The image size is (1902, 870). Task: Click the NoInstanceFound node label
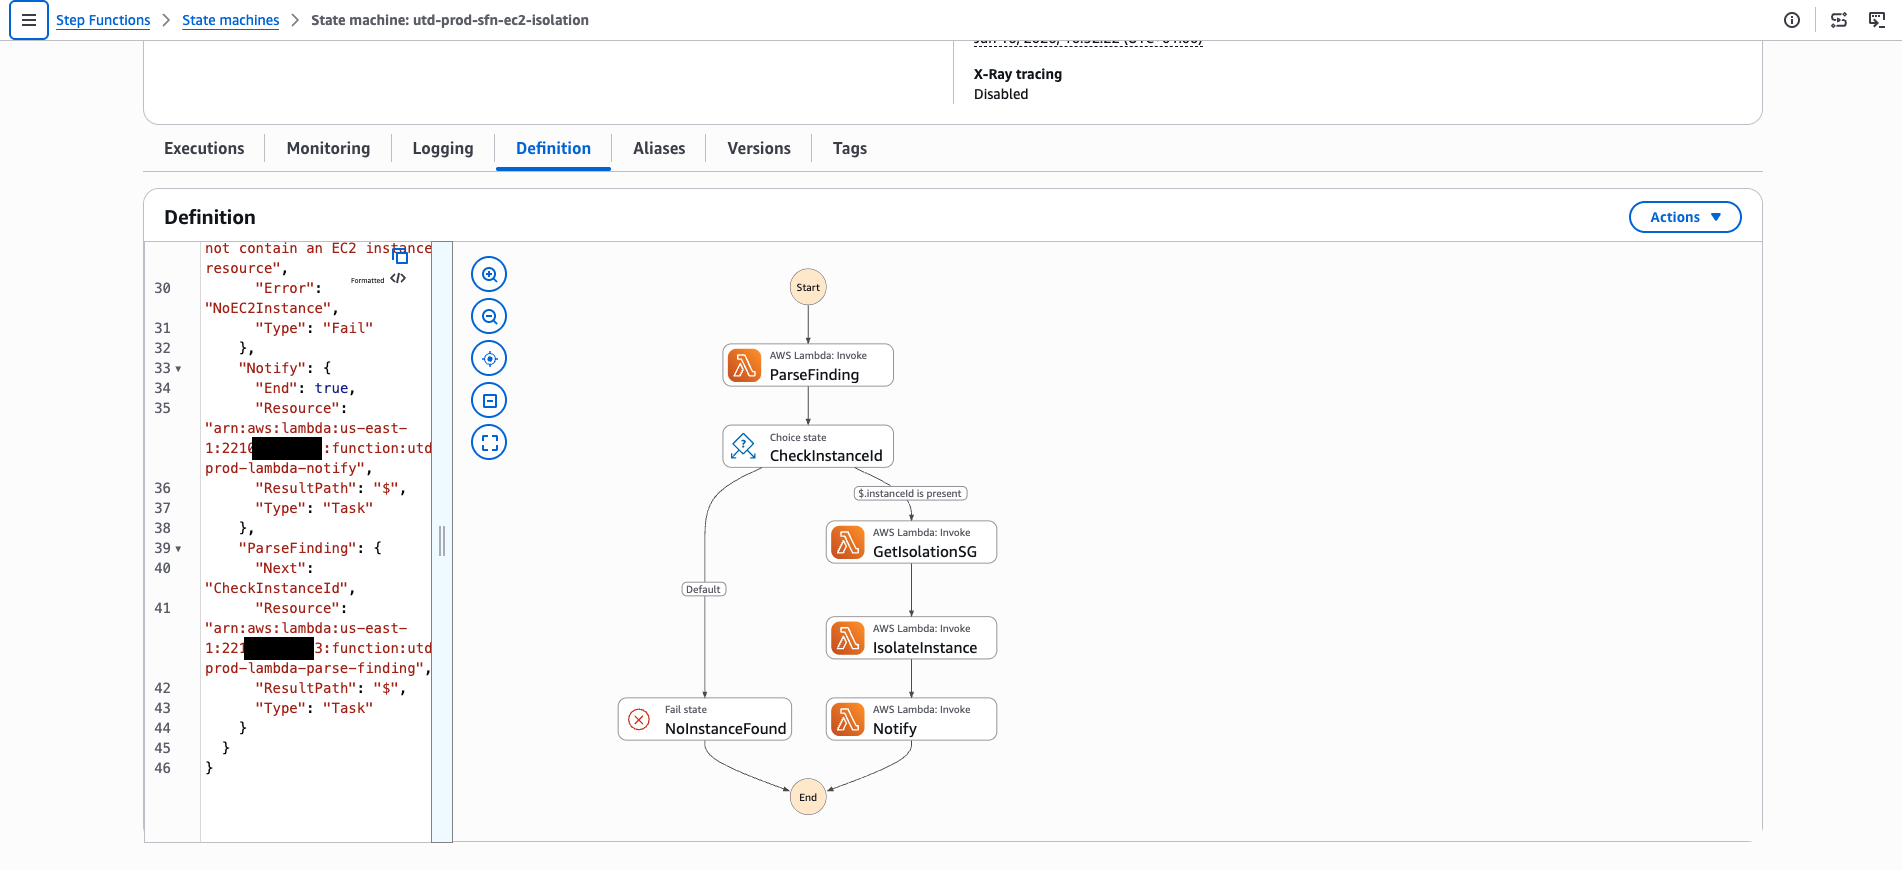pyautogui.click(x=725, y=728)
